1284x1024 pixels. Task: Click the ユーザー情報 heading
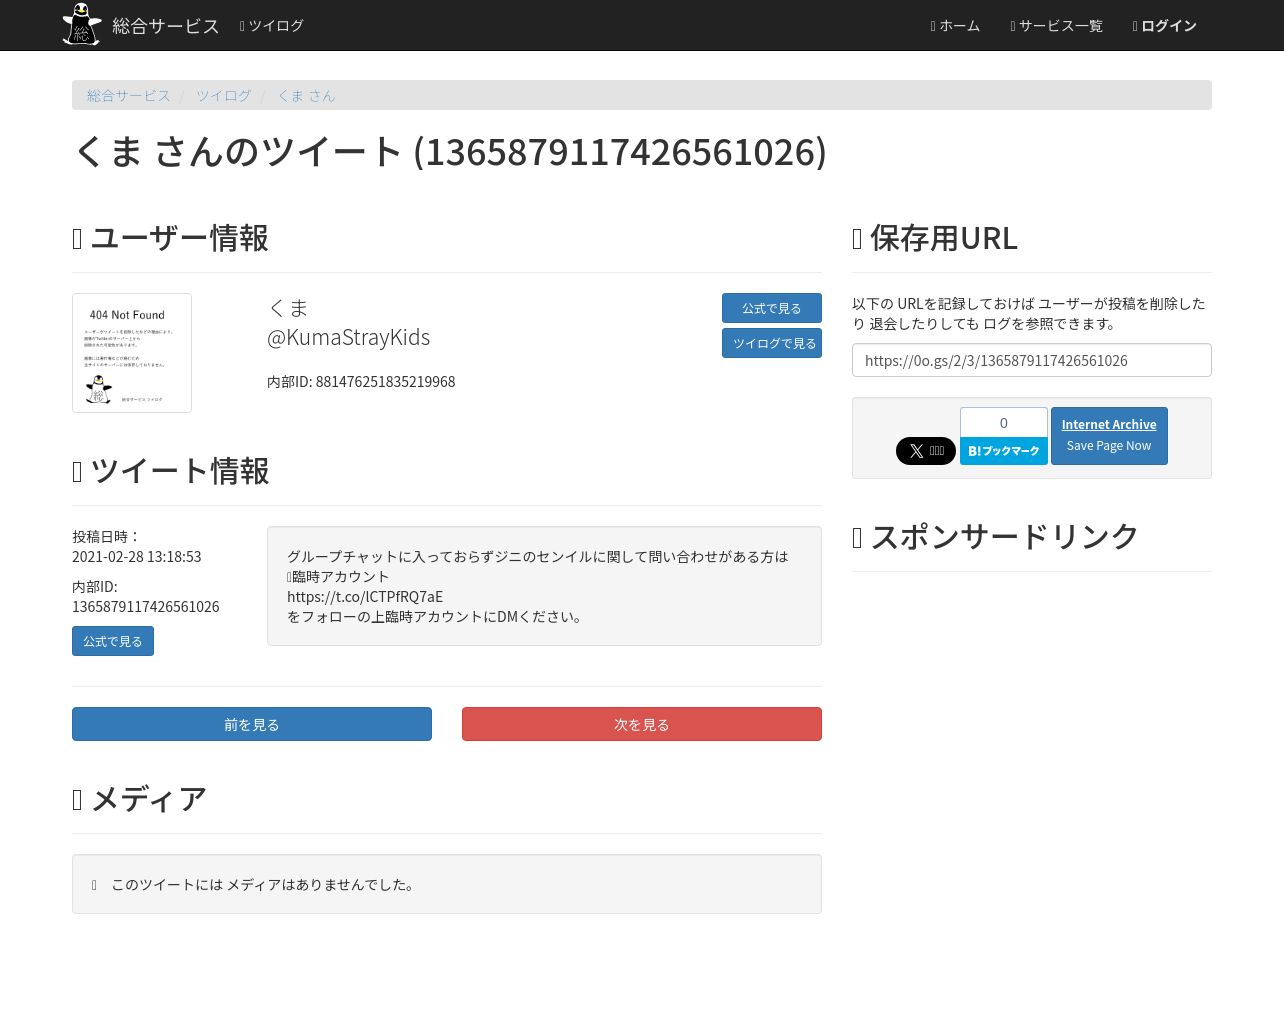click(x=171, y=238)
